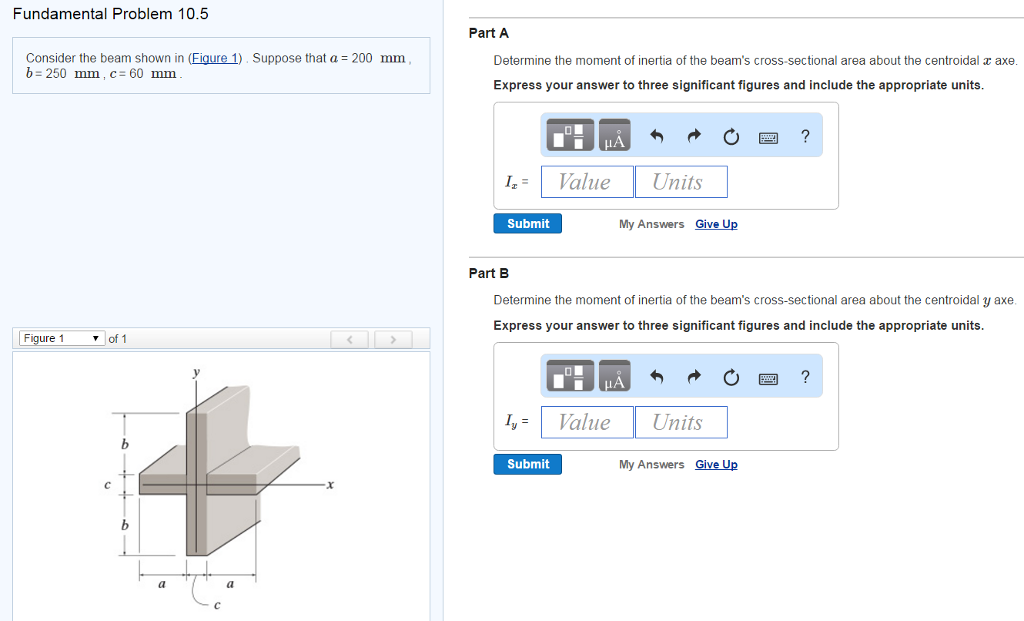Image resolution: width=1024 pixels, height=621 pixels.
Task: Open µÅ symbols tool in Part B
Action: click(615, 375)
